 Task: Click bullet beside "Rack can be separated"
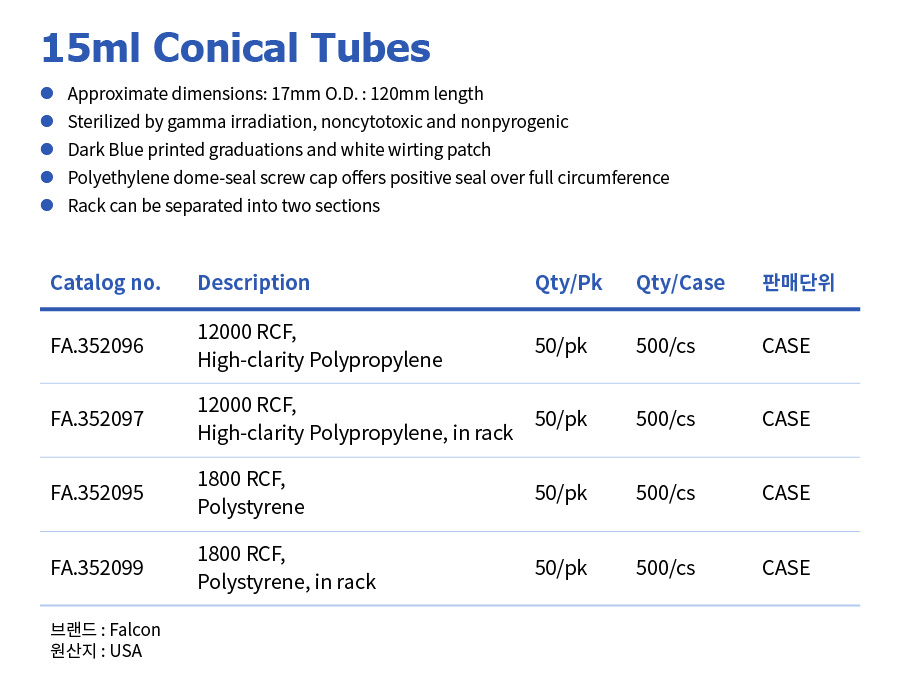pos(46,205)
